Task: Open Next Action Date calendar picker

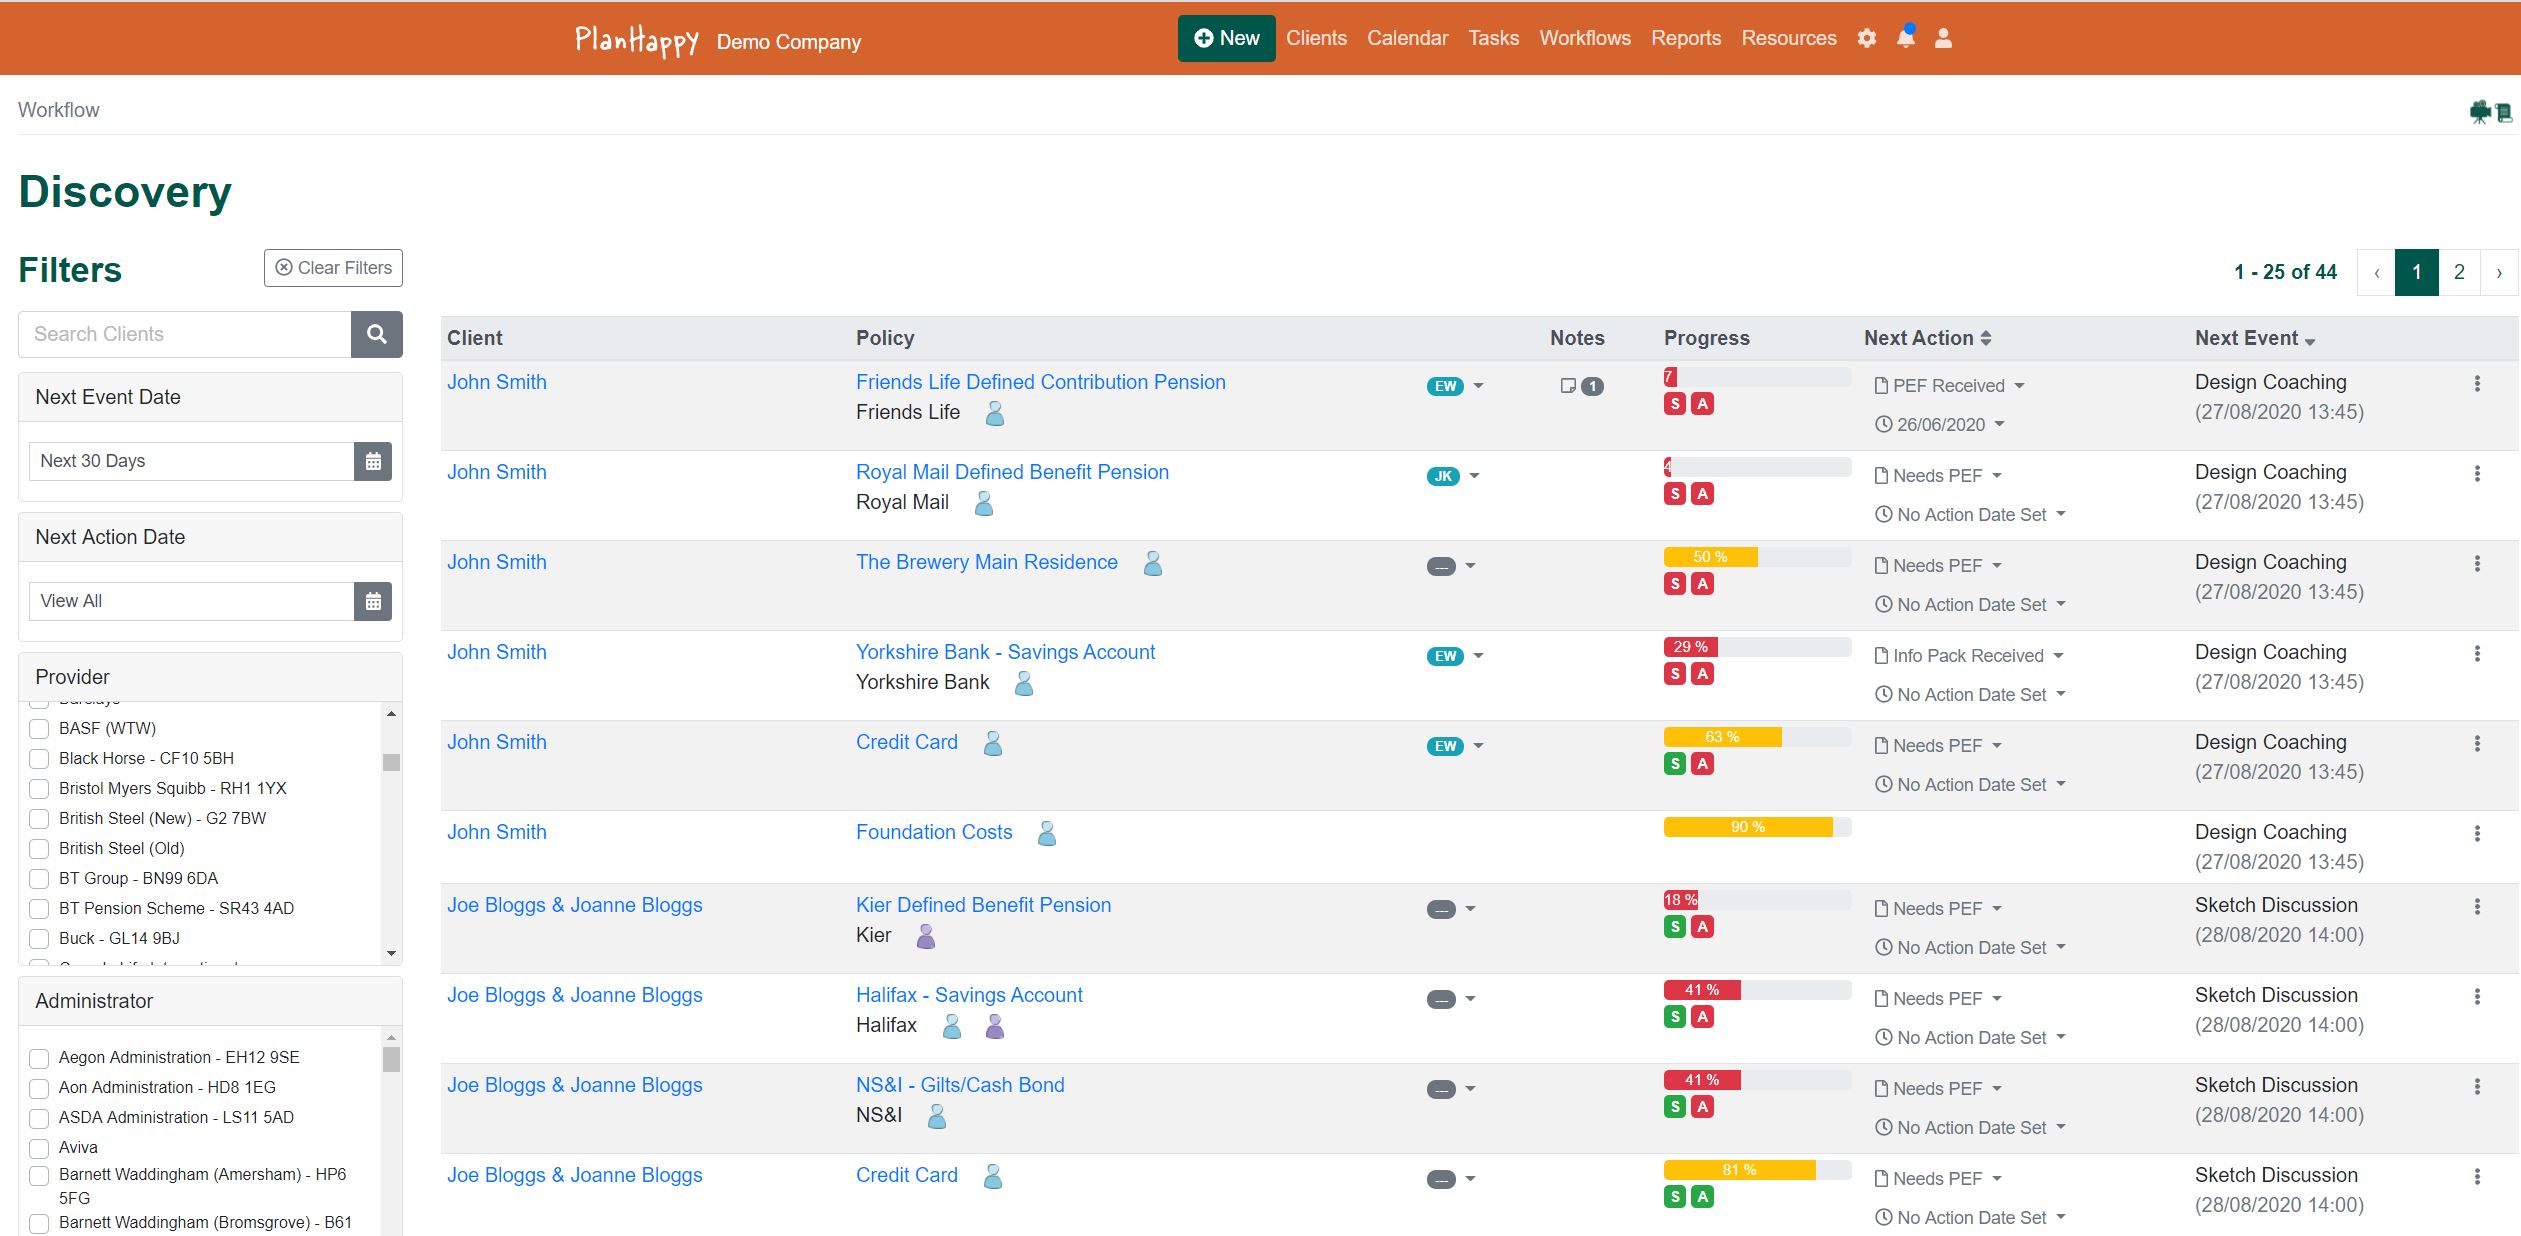Action: (373, 601)
